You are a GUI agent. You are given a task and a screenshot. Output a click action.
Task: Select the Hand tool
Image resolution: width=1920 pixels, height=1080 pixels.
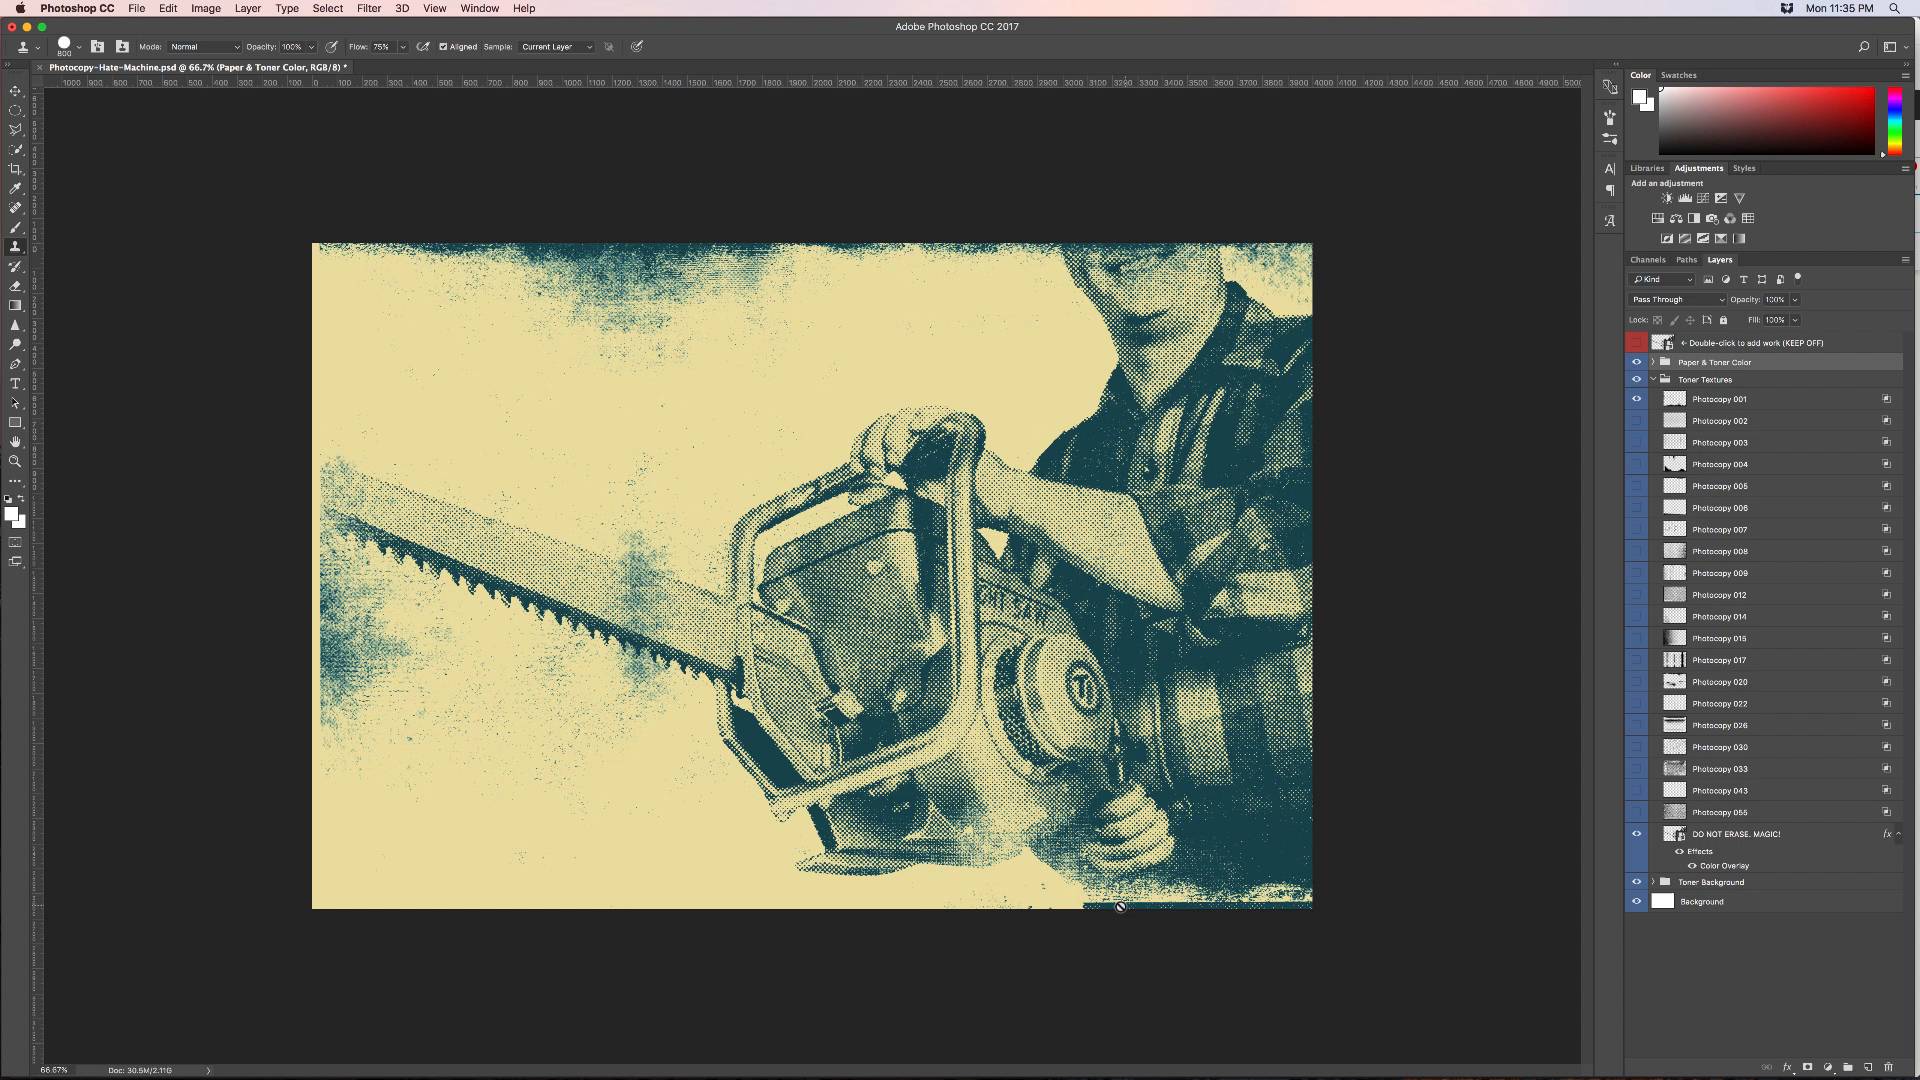click(15, 442)
